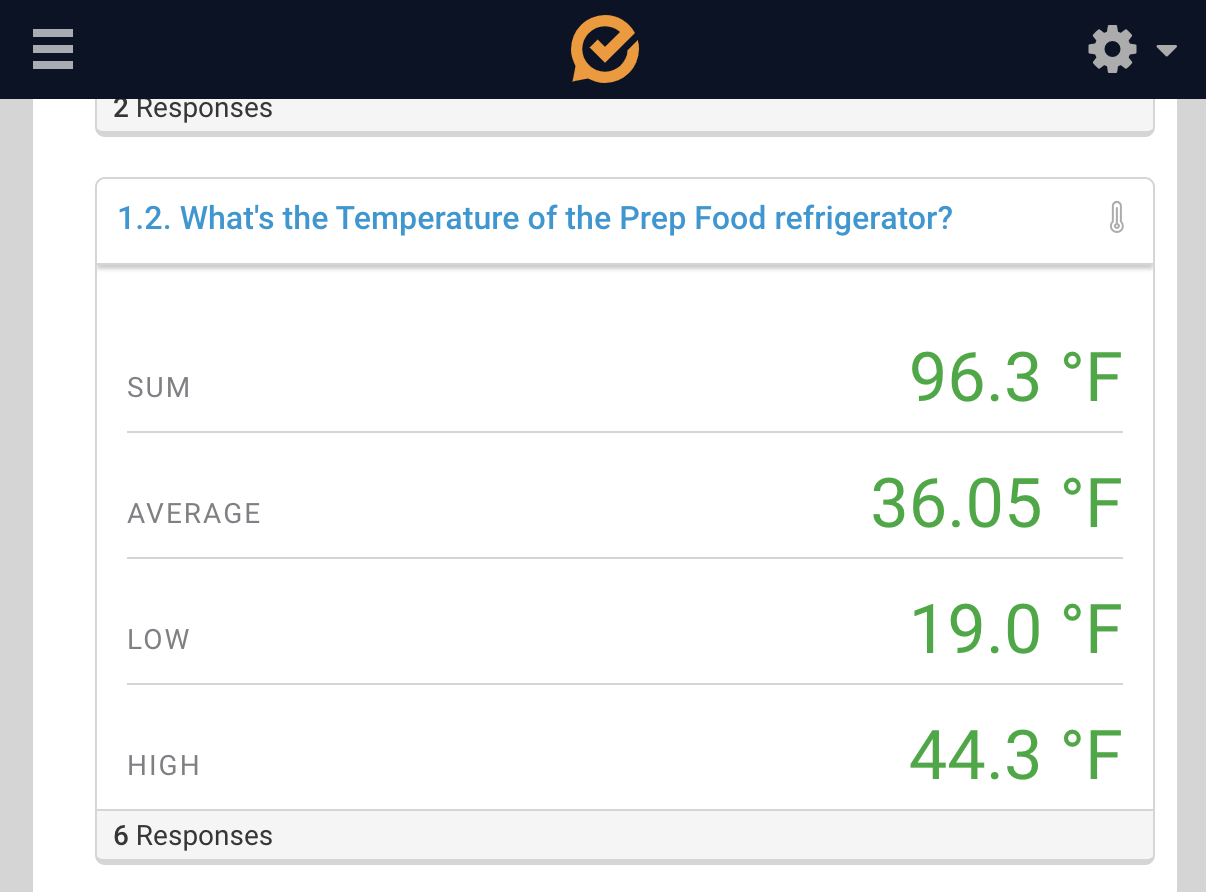
Task: Expand the dropdown caret beside gear
Action: (x=1166, y=50)
